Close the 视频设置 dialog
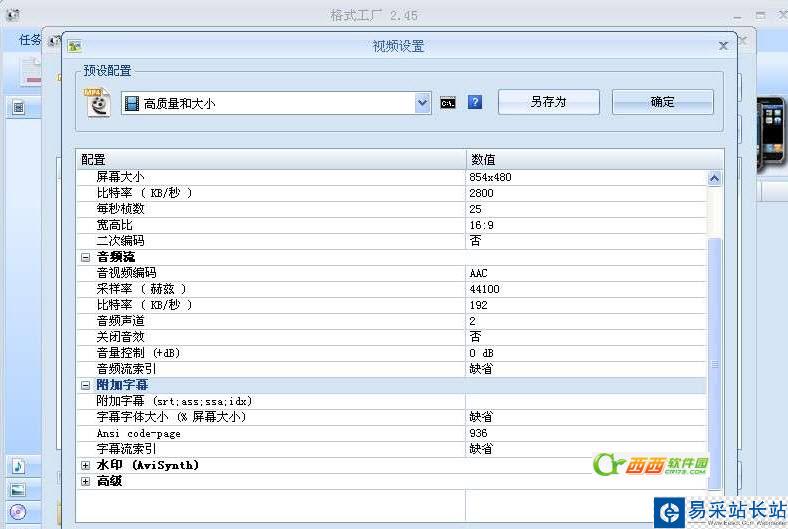This screenshot has width=788, height=529. coord(723,46)
